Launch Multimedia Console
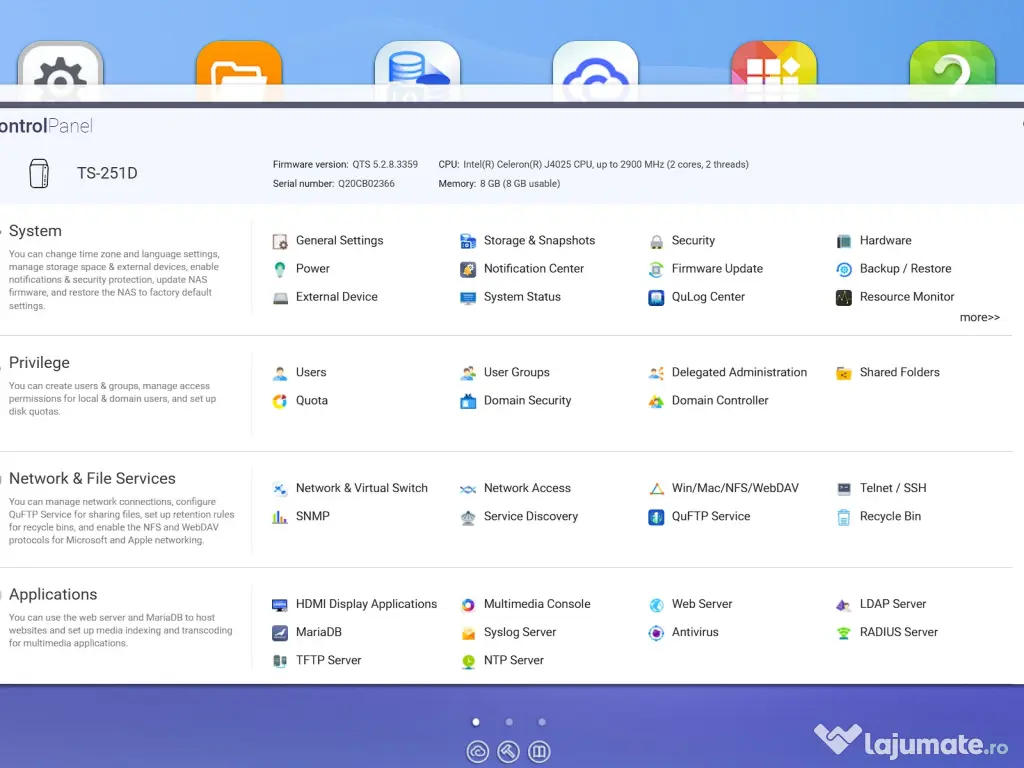 536,605
